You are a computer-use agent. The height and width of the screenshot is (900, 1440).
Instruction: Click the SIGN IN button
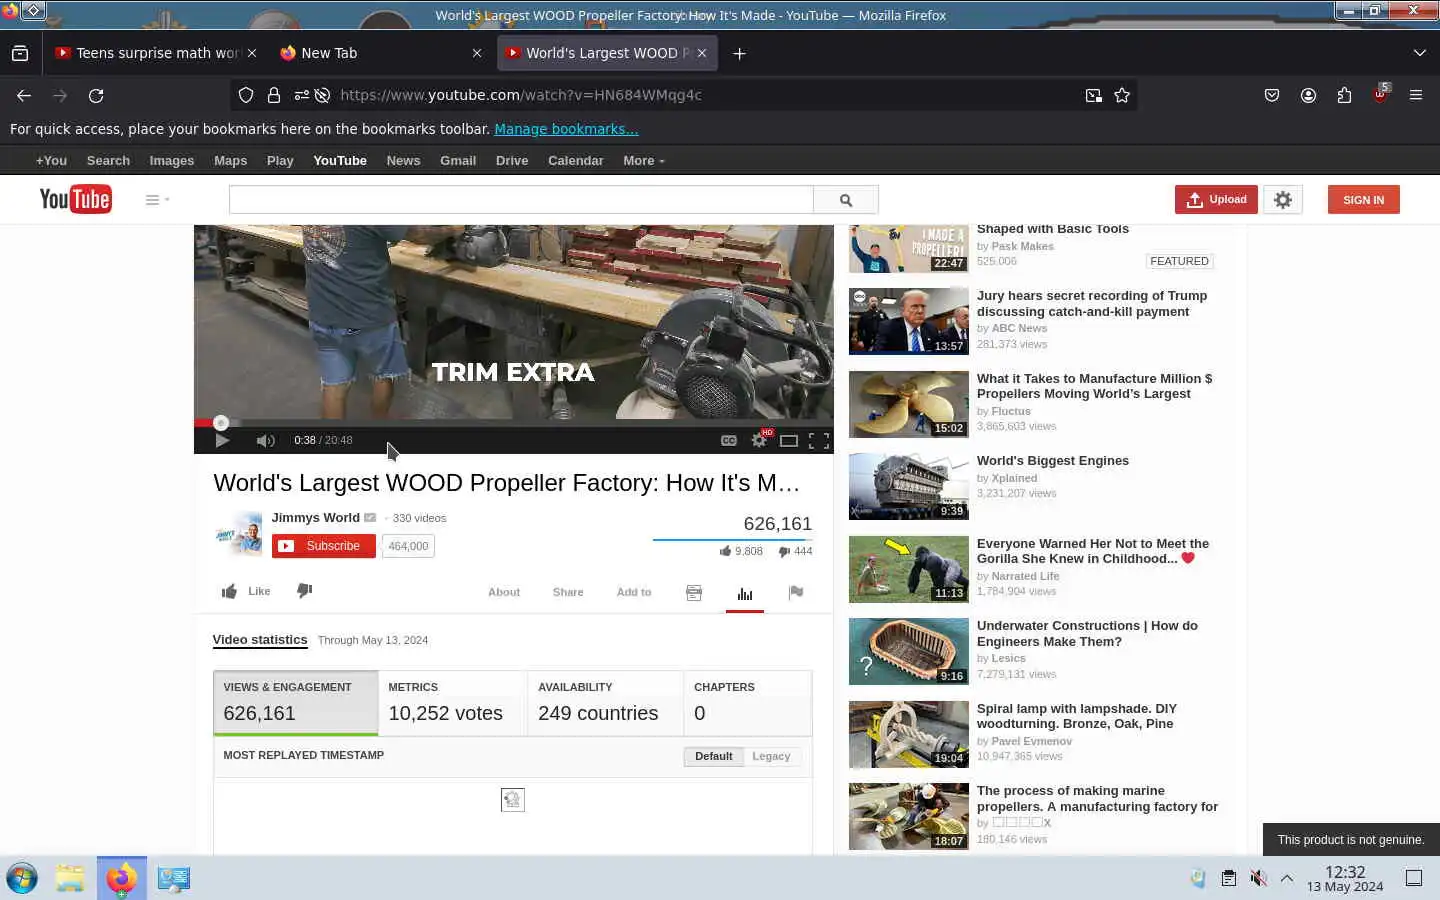pyautogui.click(x=1363, y=200)
